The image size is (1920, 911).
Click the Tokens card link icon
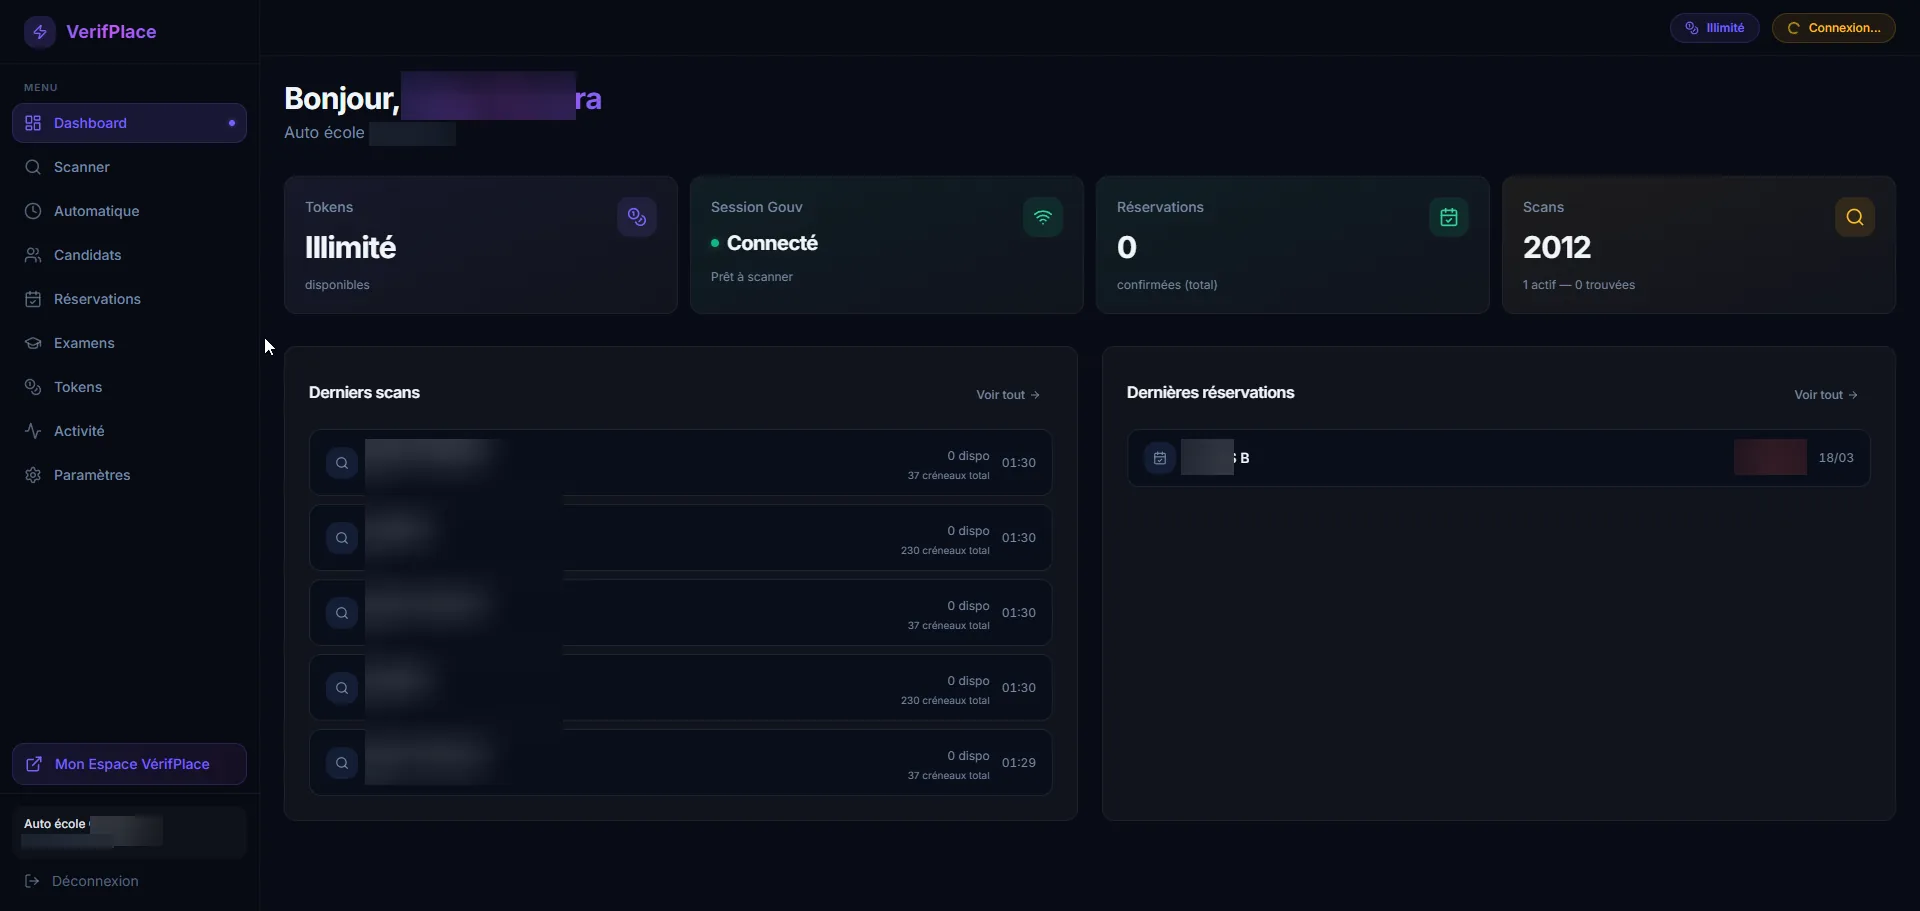pyautogui.click(x=637, y=217)
